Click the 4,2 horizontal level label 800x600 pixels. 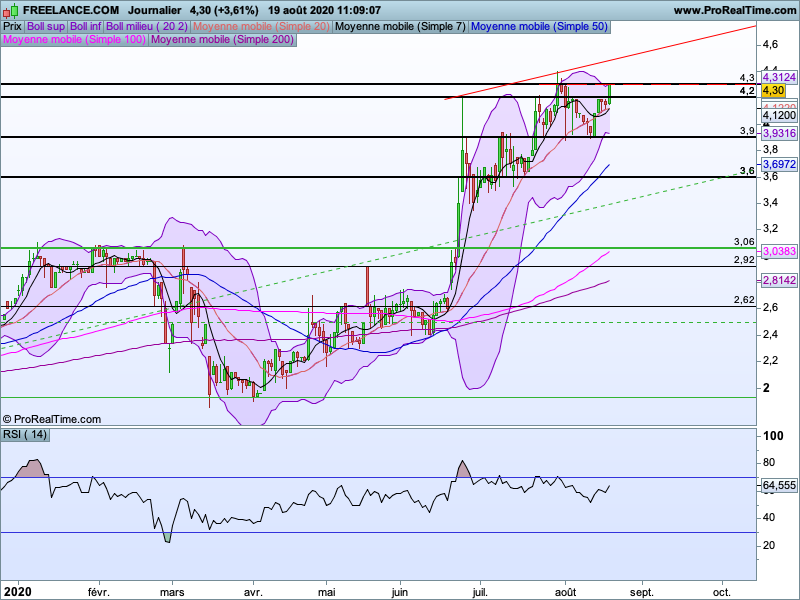[747, 91]
